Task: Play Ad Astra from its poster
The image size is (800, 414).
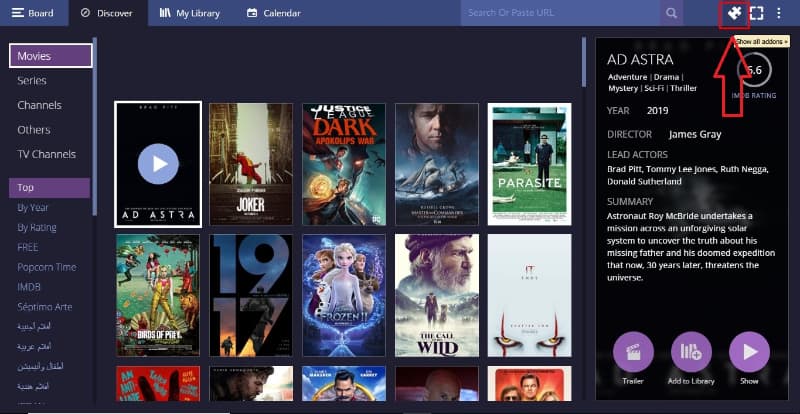Action: click(x=158, y=164)
